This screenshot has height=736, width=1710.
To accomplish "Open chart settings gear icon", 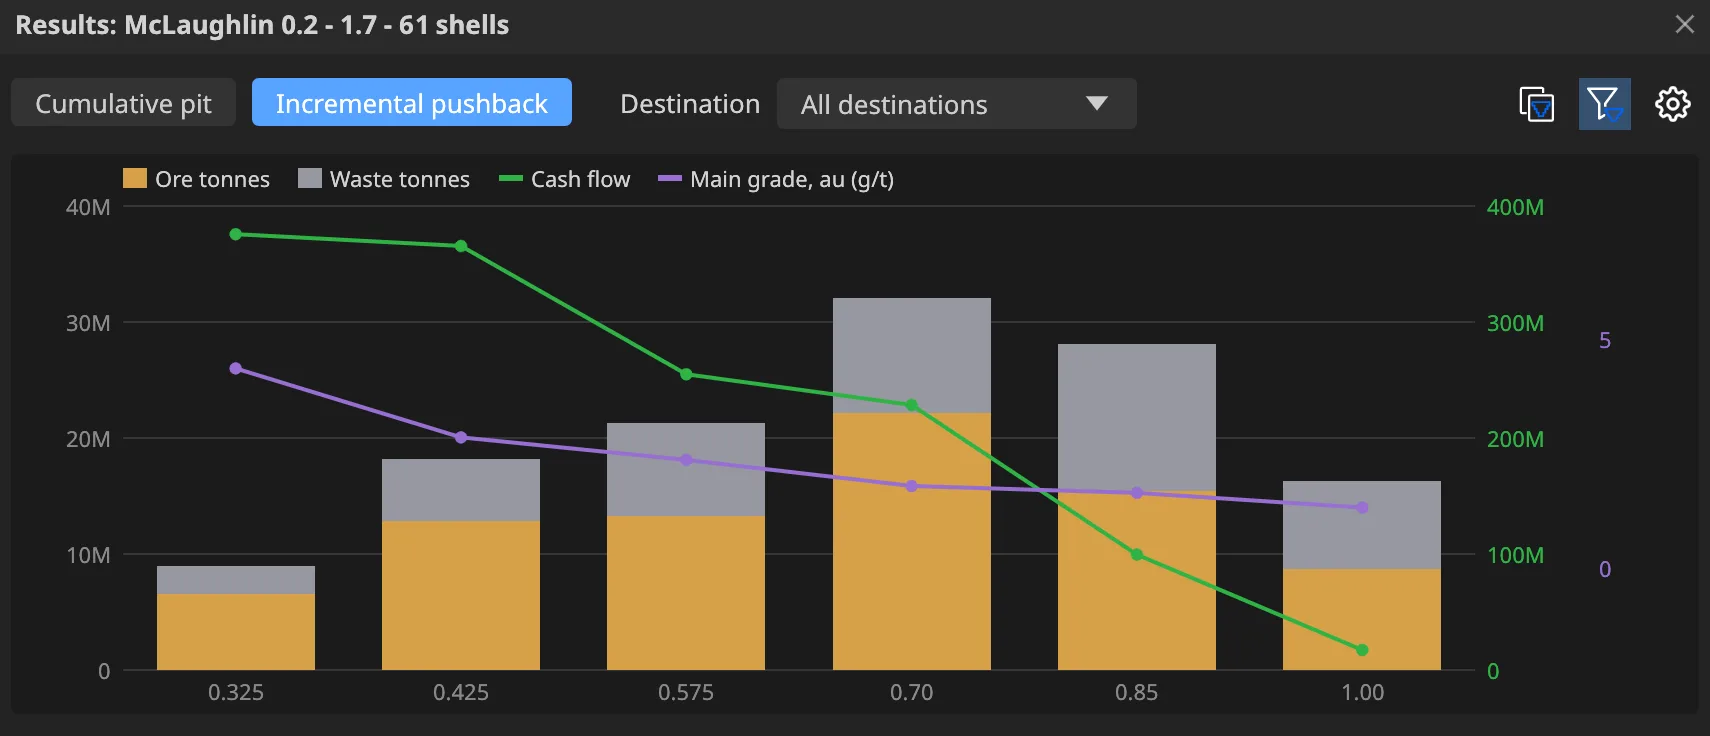I will pos(1672,104).
